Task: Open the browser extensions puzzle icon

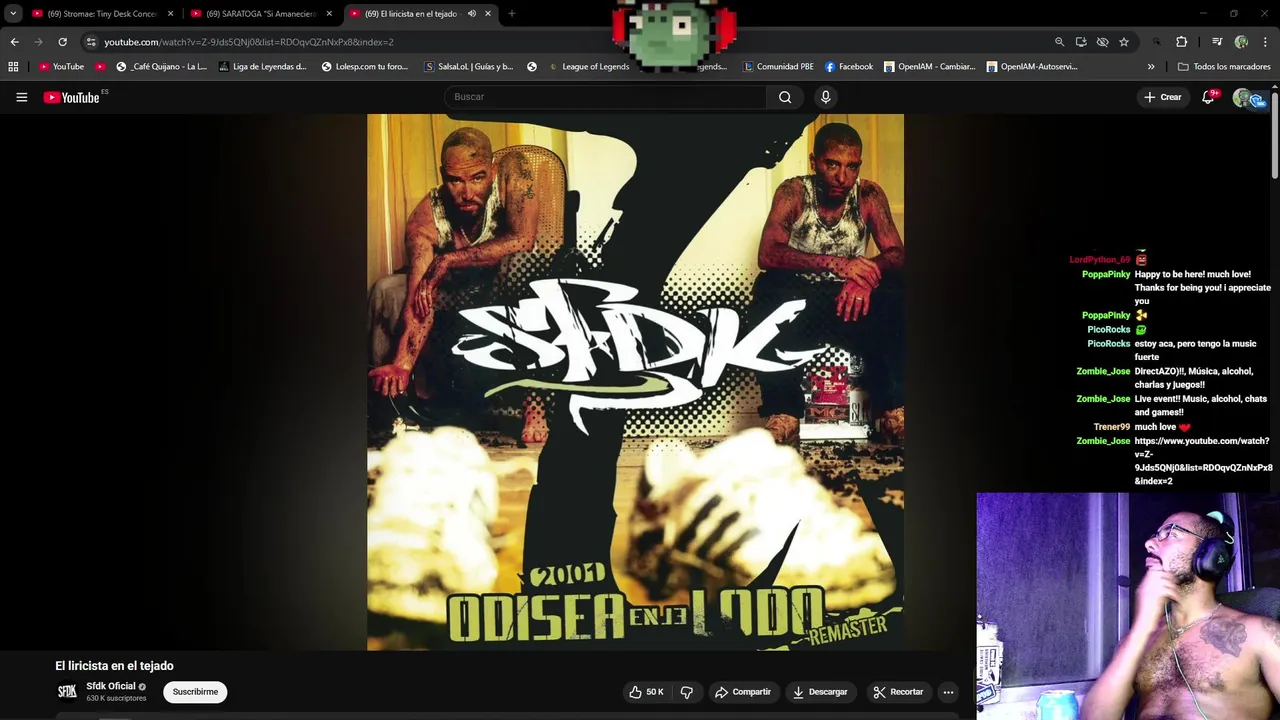Action: point(1181,42)
